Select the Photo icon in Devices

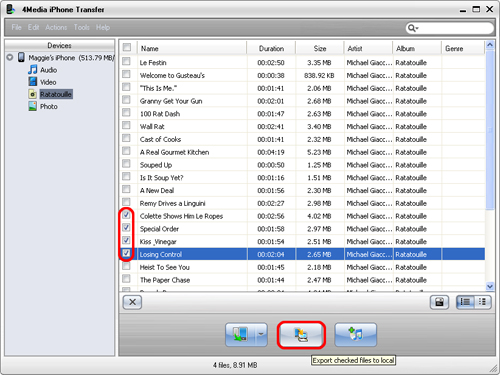click(33, 106)
